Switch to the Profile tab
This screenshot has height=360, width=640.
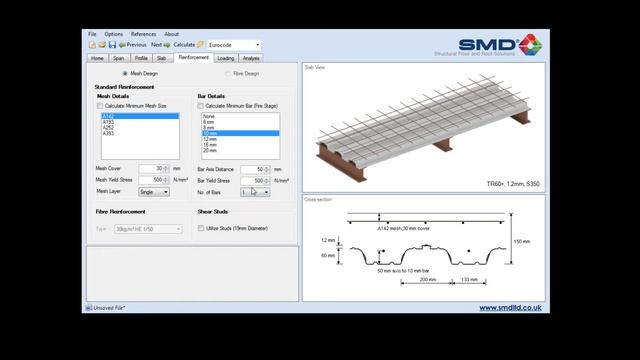tap(141, 58)
